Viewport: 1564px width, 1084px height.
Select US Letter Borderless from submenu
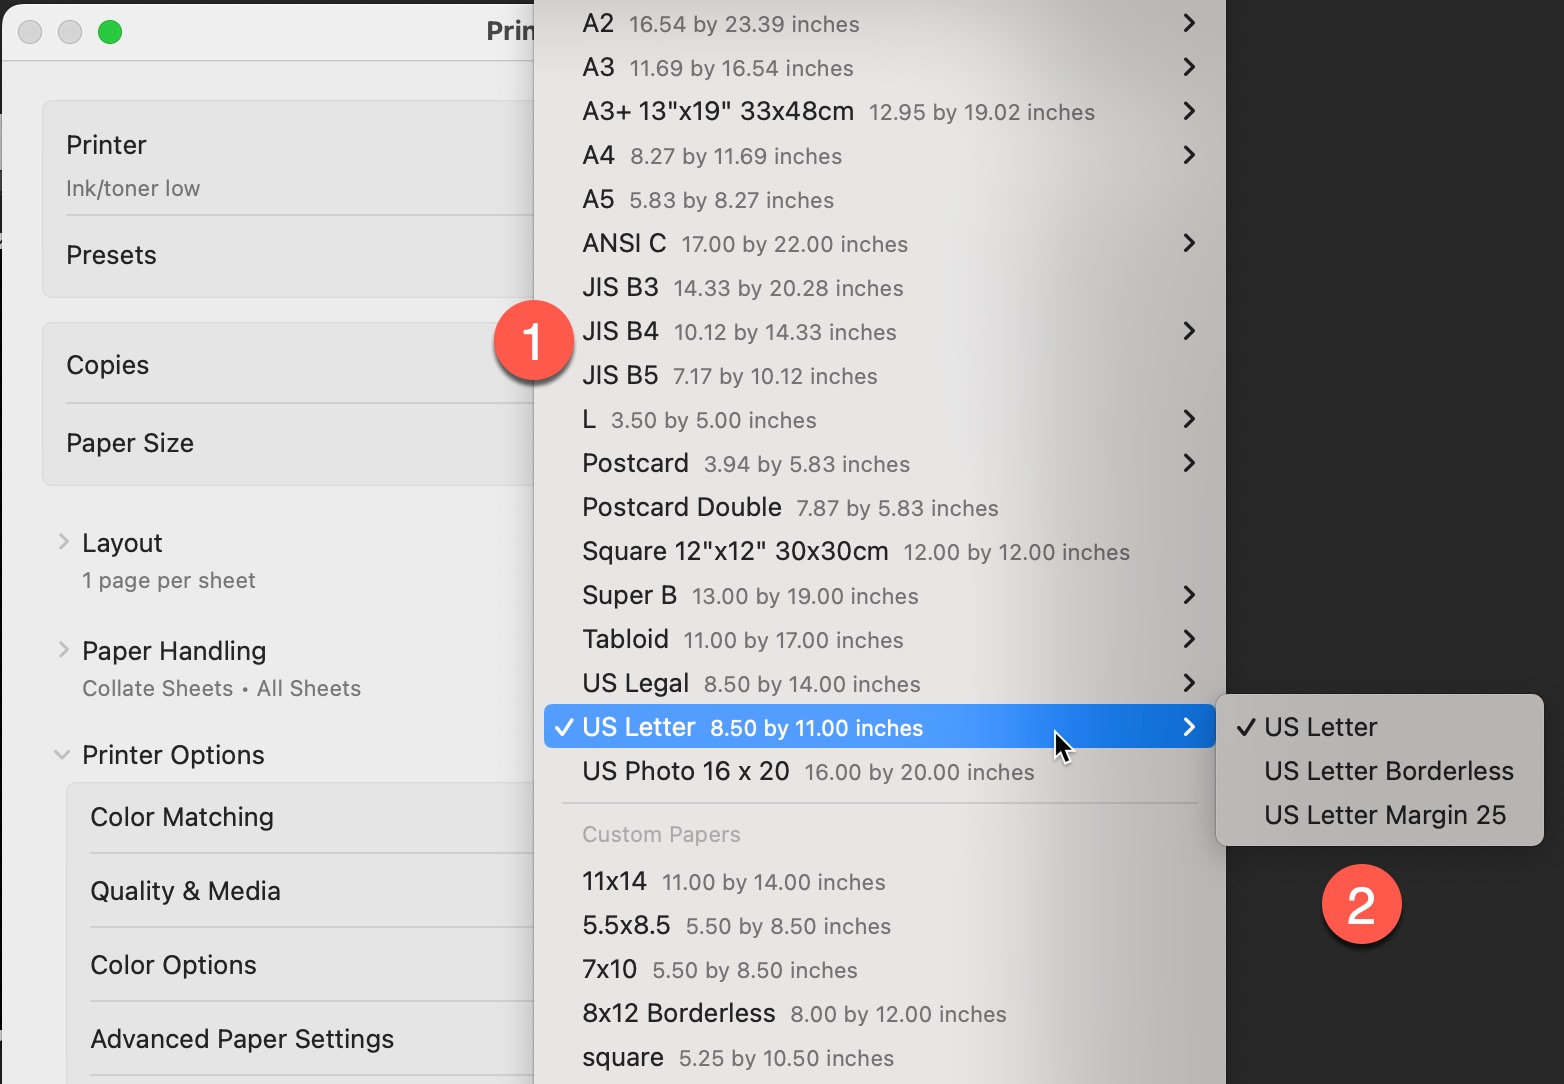(x=1388, y=771)
